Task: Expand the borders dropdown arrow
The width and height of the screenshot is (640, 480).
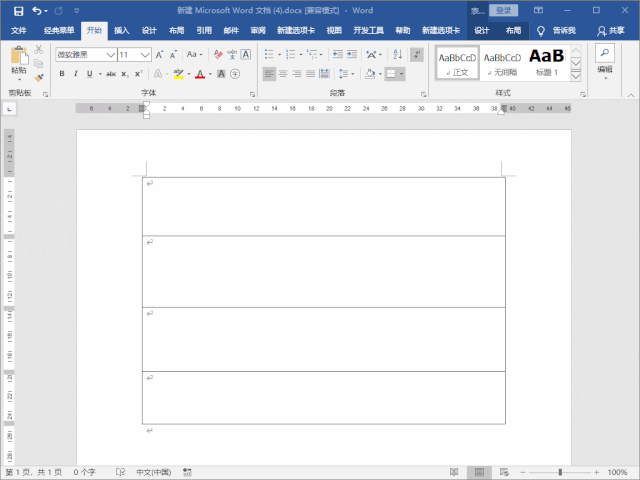Action: 402,74
